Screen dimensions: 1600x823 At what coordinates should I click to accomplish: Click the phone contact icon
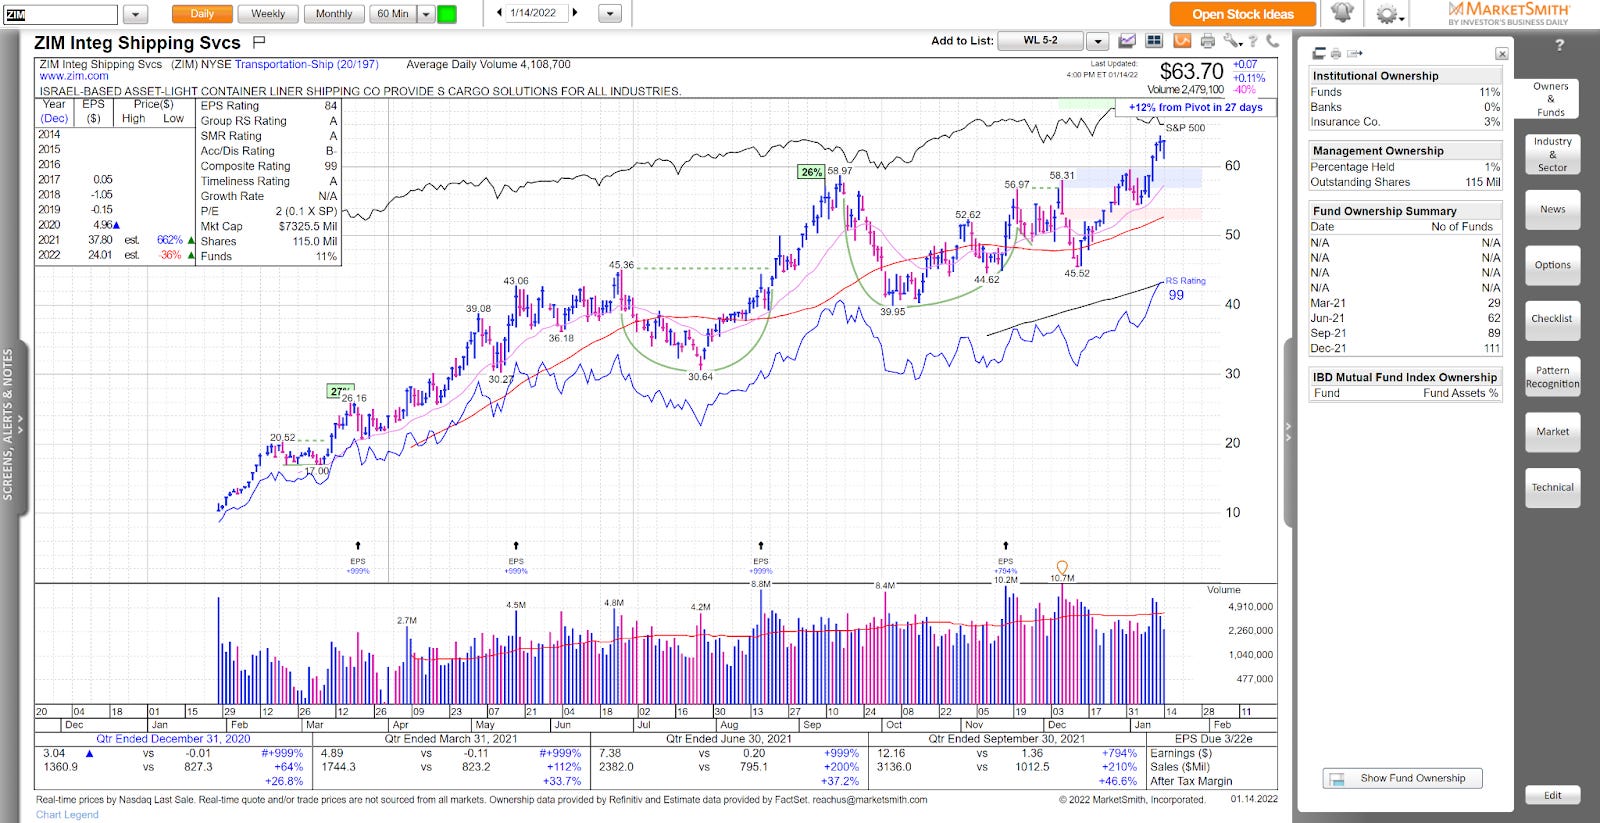coord(1272,41)
